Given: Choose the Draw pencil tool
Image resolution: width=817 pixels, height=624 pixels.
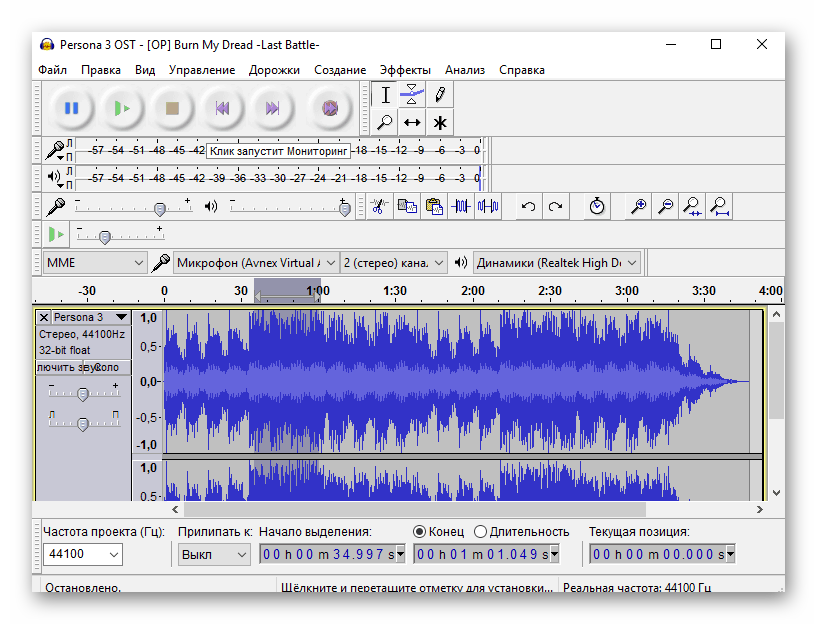Looking at the screenshot, I should (439, 95).
